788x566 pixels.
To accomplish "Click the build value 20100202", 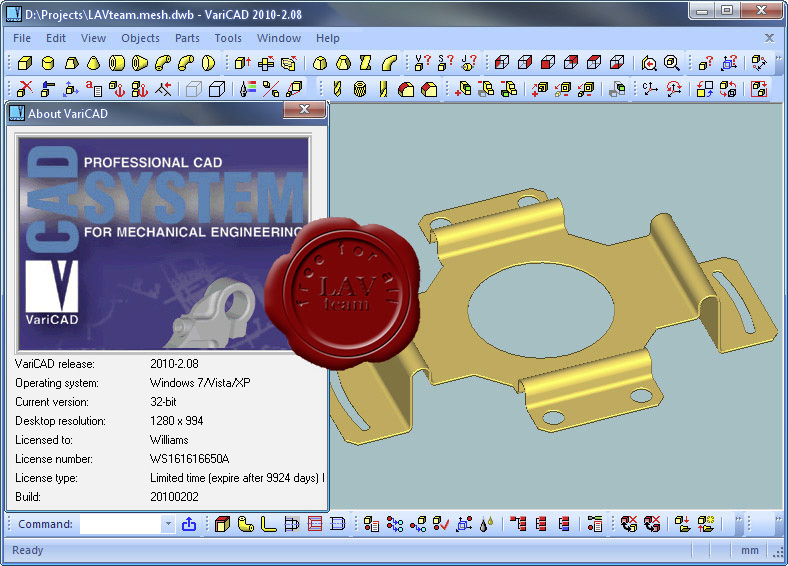I will 174,497.
